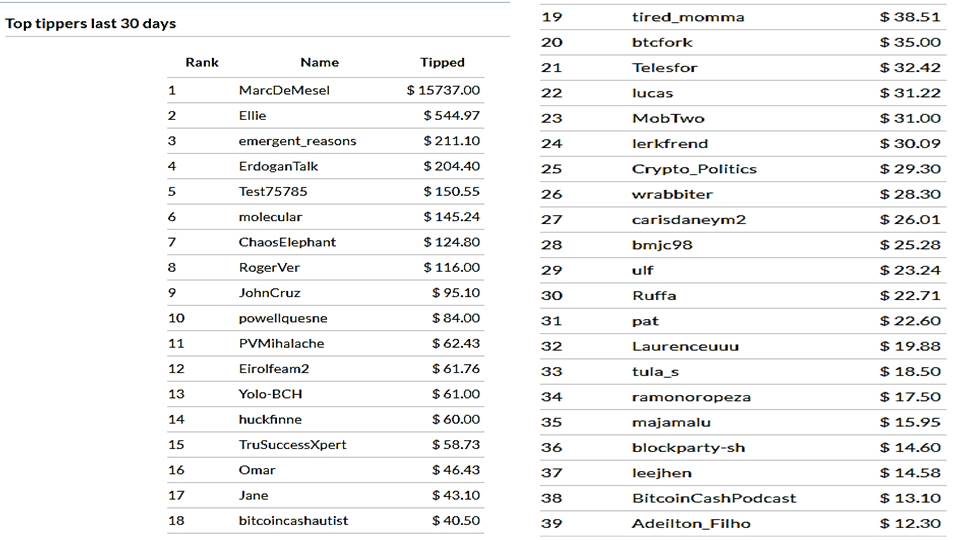The width and height of the screenshot is (960, 540).
Task: Select the ramonoropeza entry
Action: coord(691,397)
